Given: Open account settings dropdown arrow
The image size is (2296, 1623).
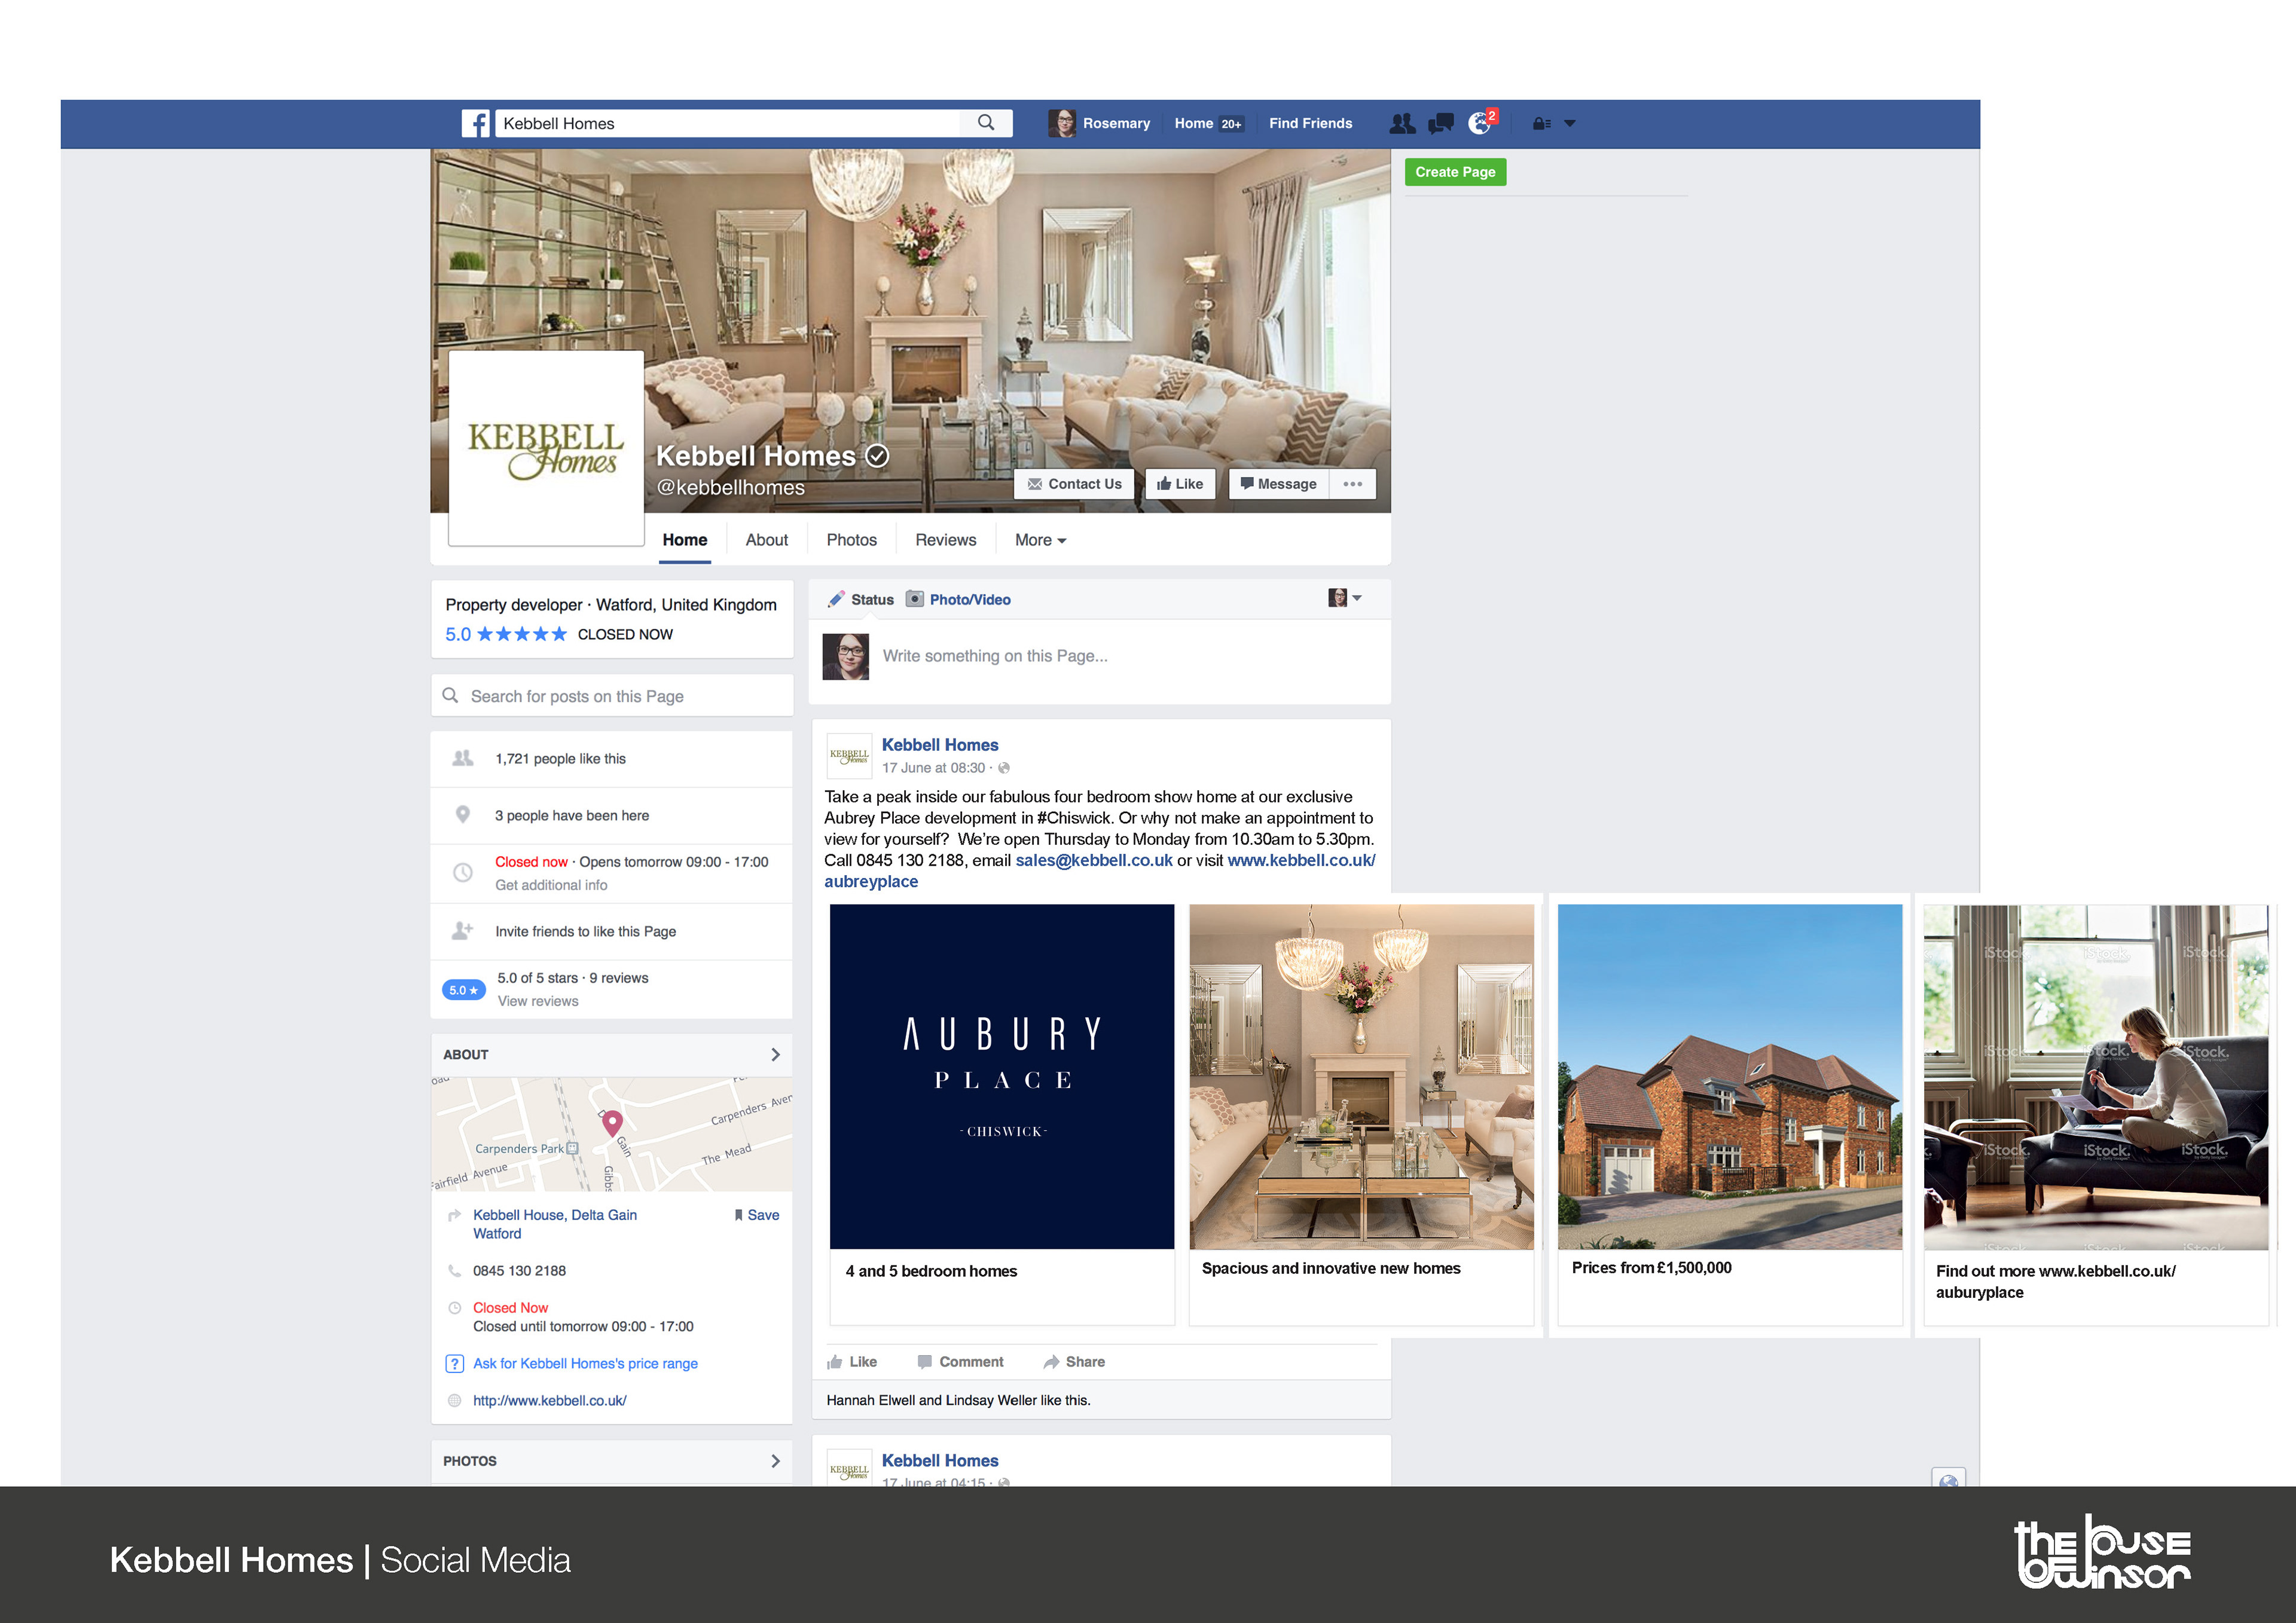Looking at the screenshot, I should coord(1570,123).
